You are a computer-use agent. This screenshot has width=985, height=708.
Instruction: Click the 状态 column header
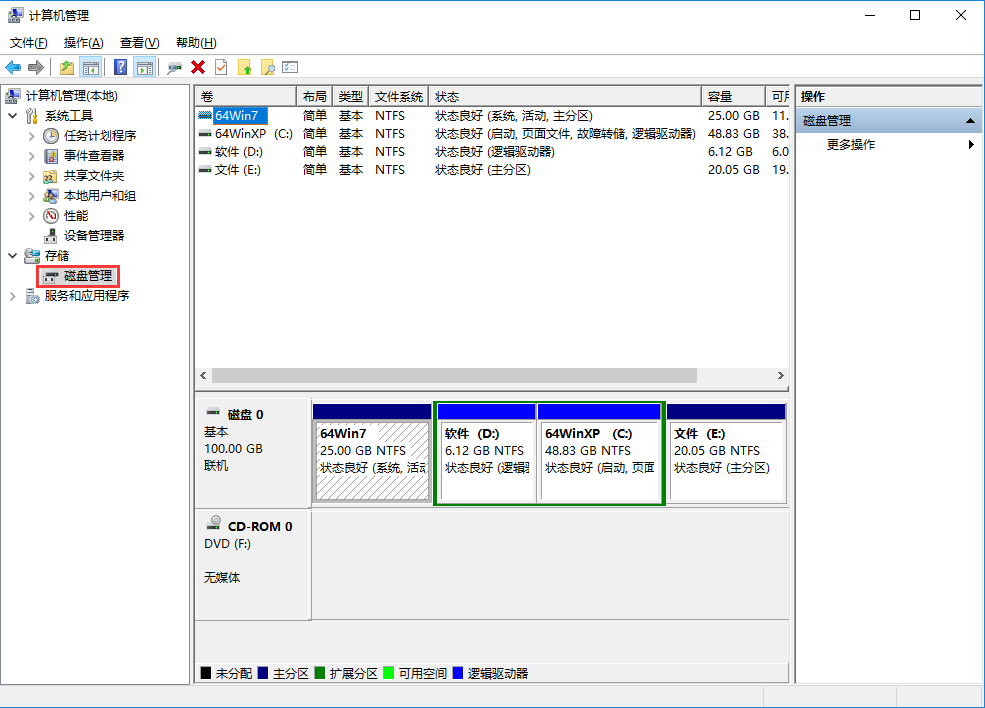tap(446, 96)
